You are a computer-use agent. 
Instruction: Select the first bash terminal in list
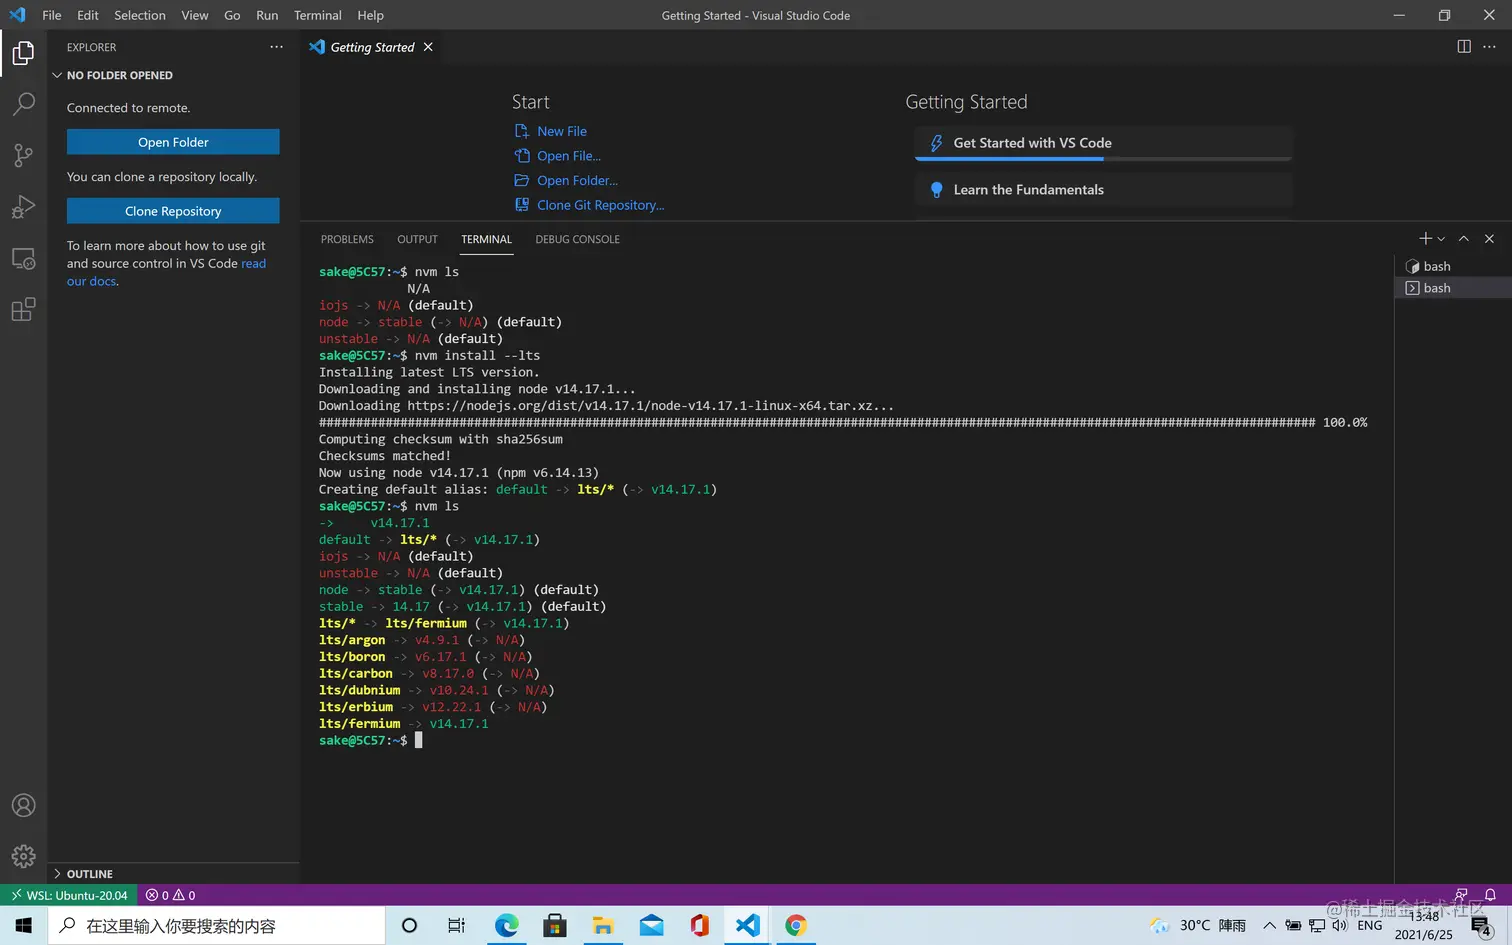pos(1453,266)
